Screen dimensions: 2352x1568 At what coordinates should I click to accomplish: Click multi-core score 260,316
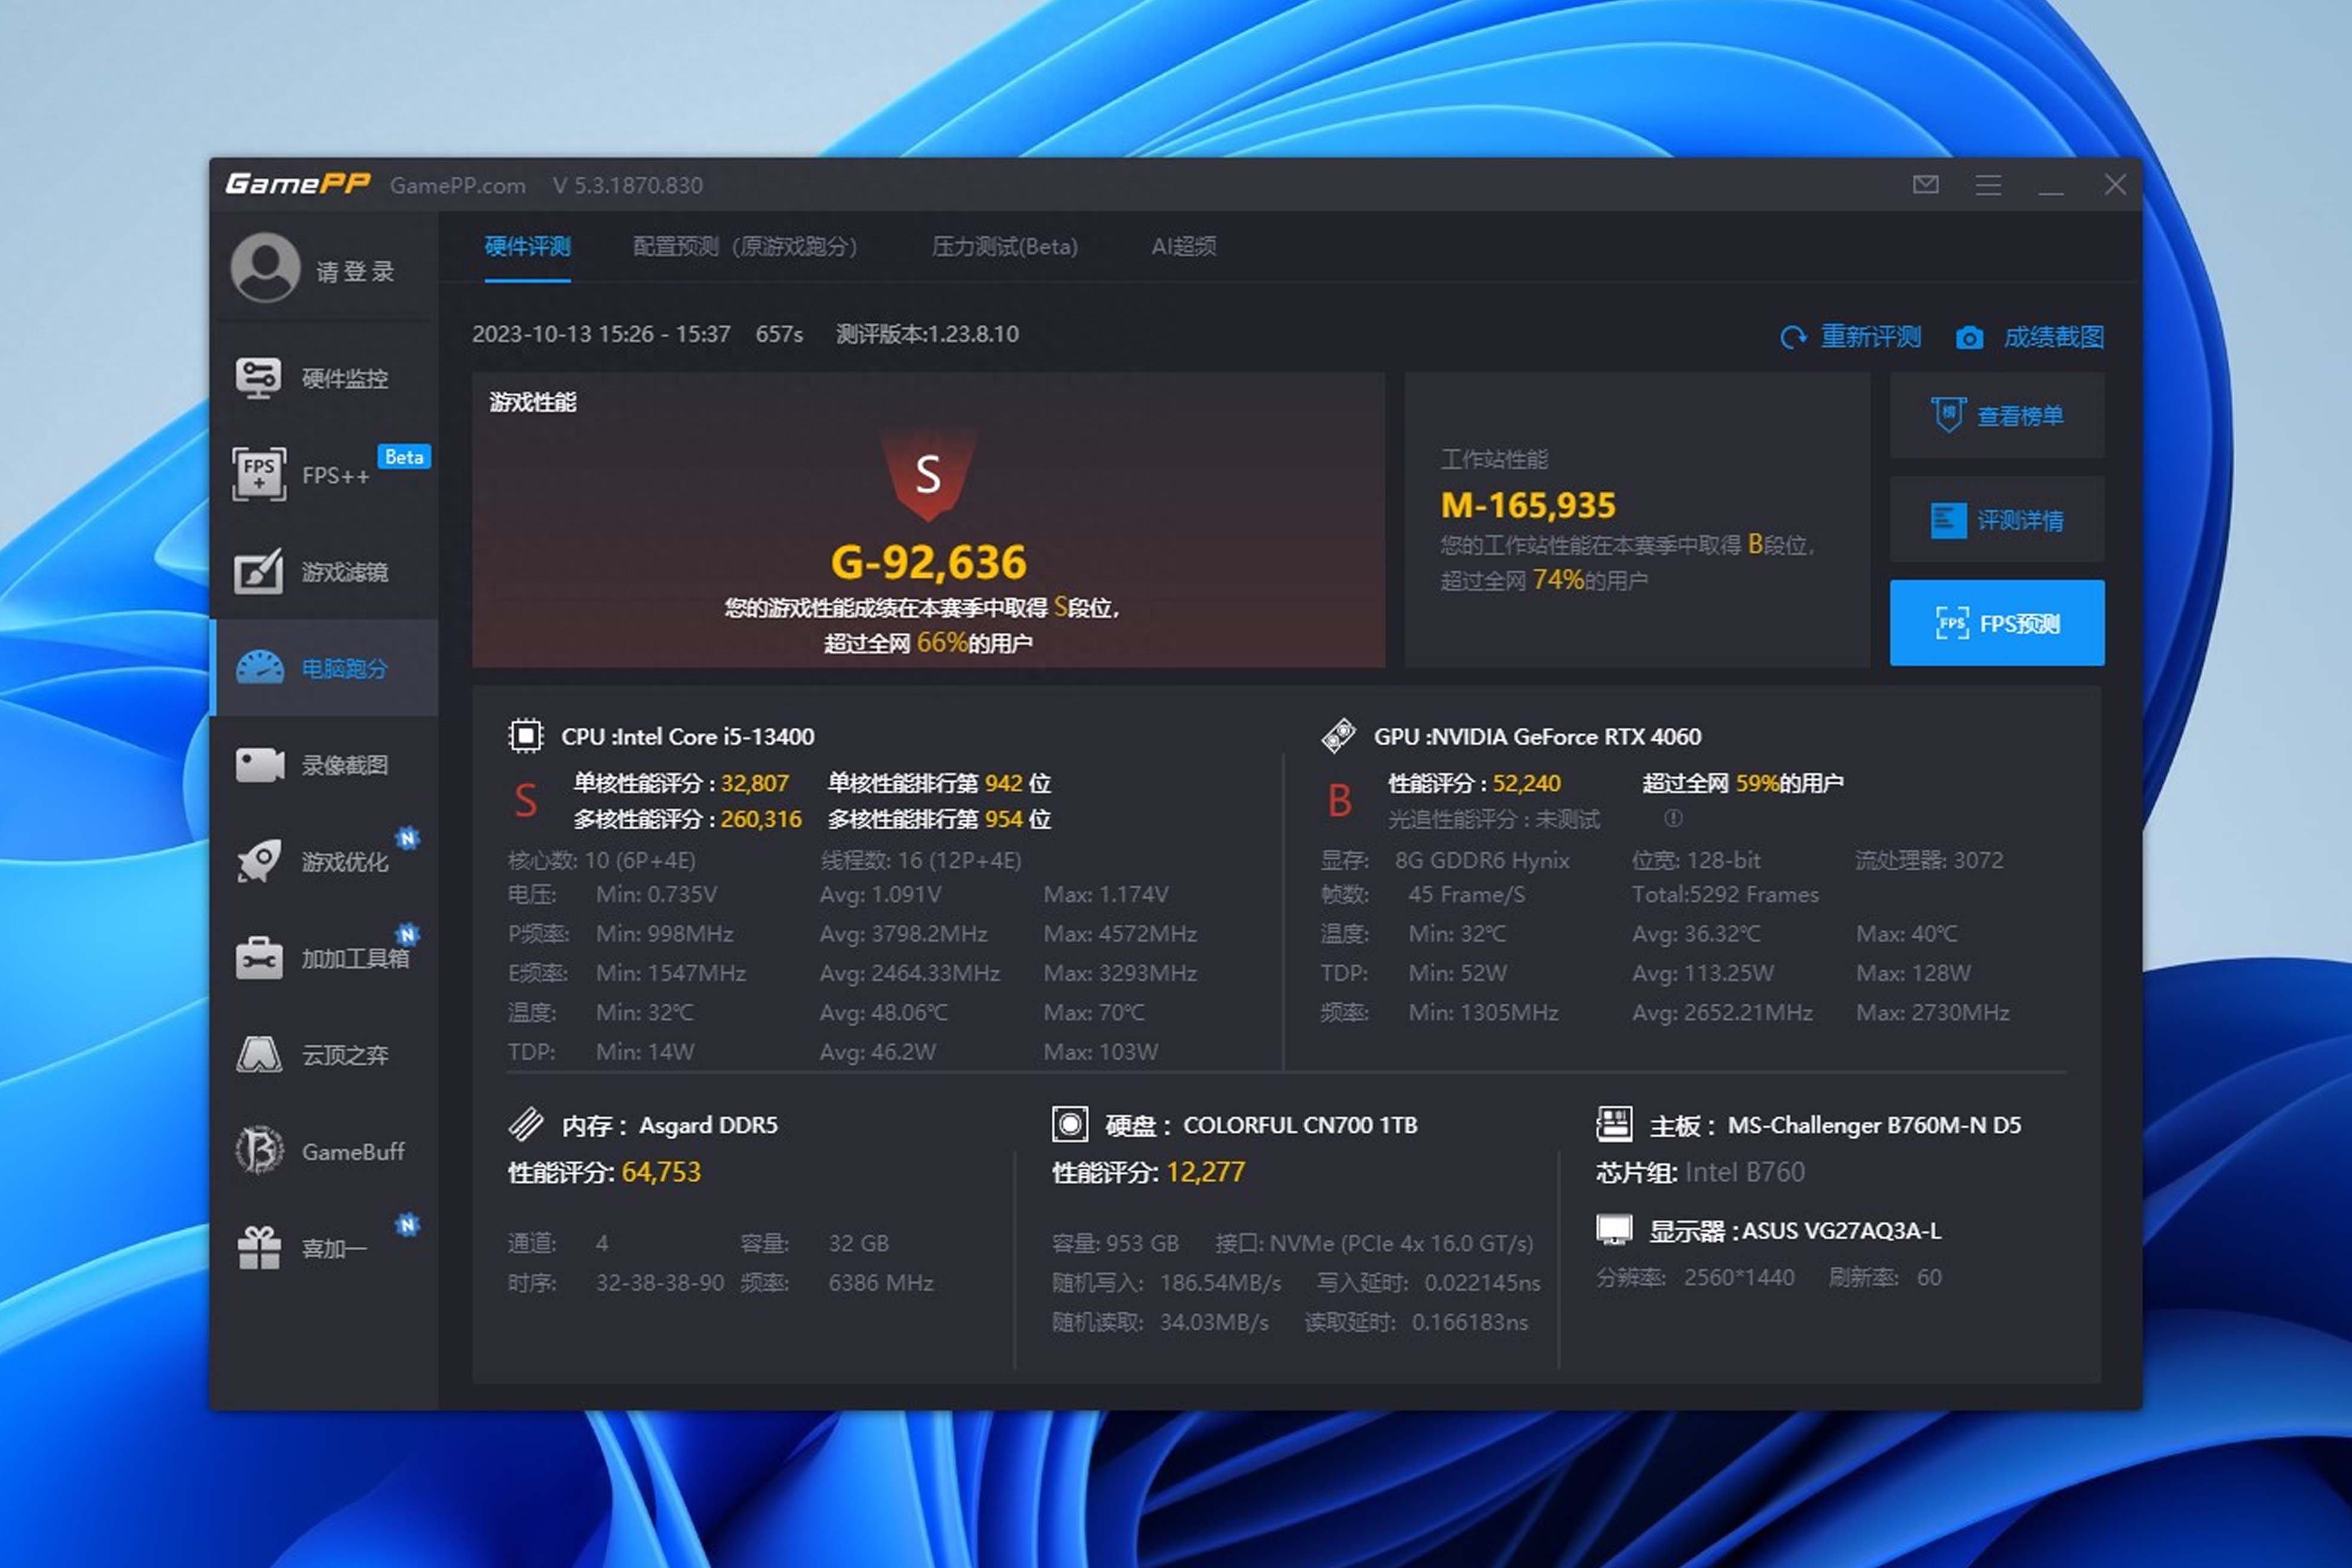[x=760, y=819]
